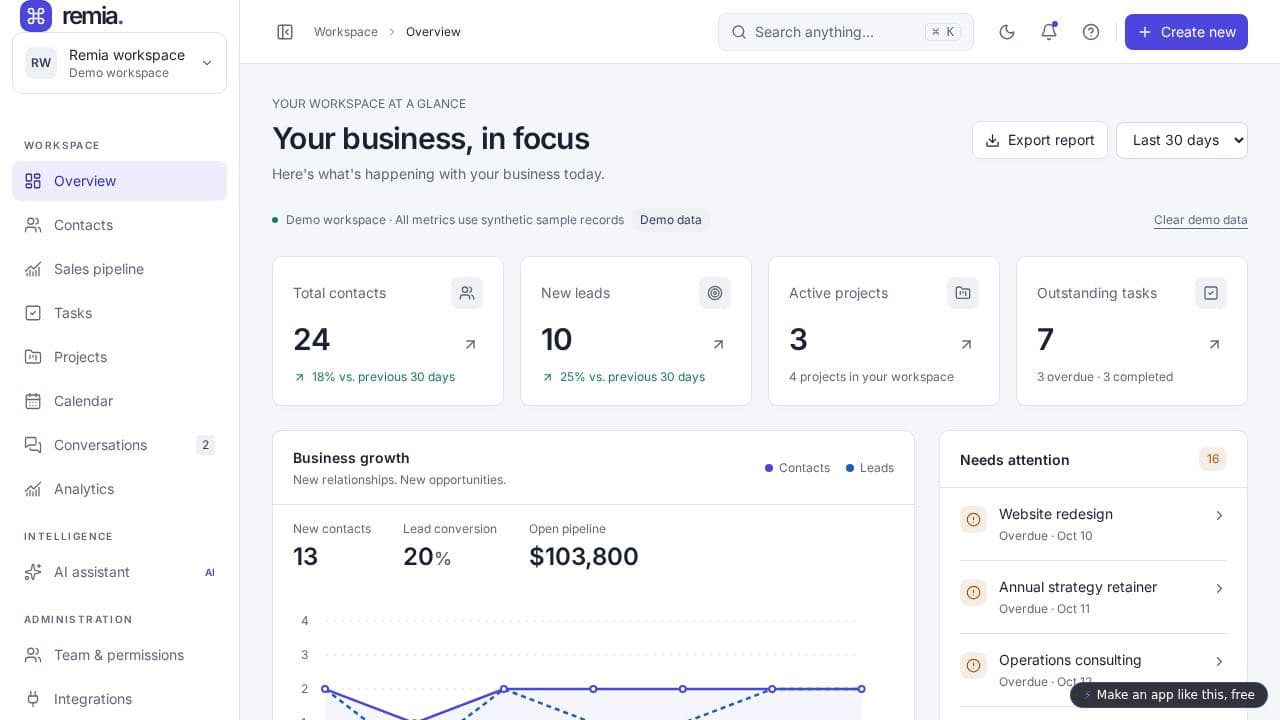This screenshot has height=720, width=1280.
Task: Open the Last 30 days dropdown
Action: (1182, 140)
